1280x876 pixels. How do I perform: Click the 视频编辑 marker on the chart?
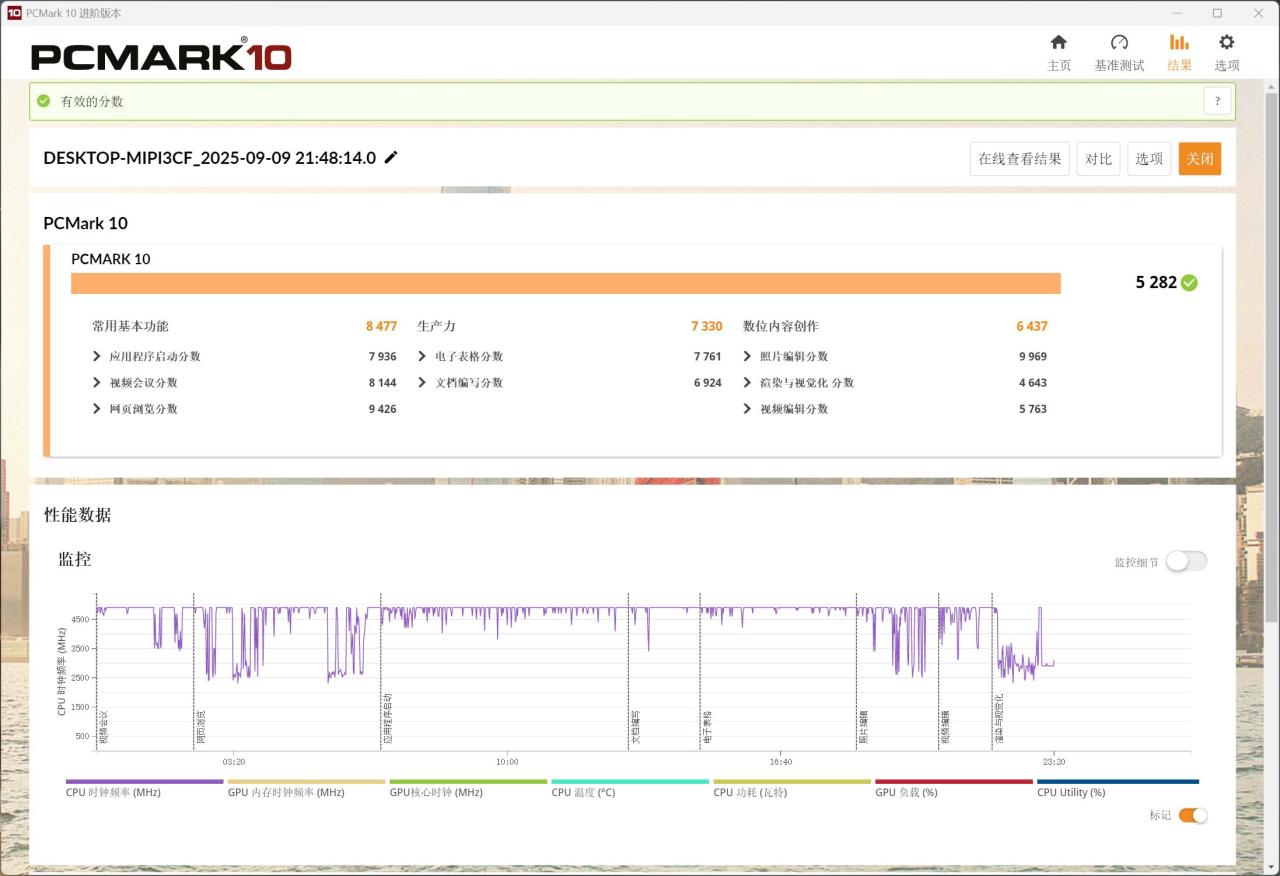945,727
